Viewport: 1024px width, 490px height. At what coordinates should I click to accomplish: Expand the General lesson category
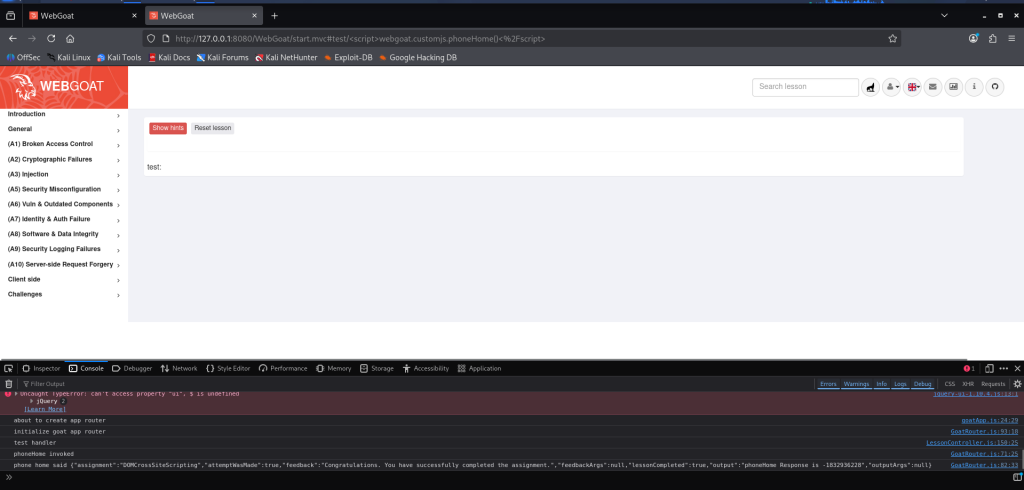(63, 129)
